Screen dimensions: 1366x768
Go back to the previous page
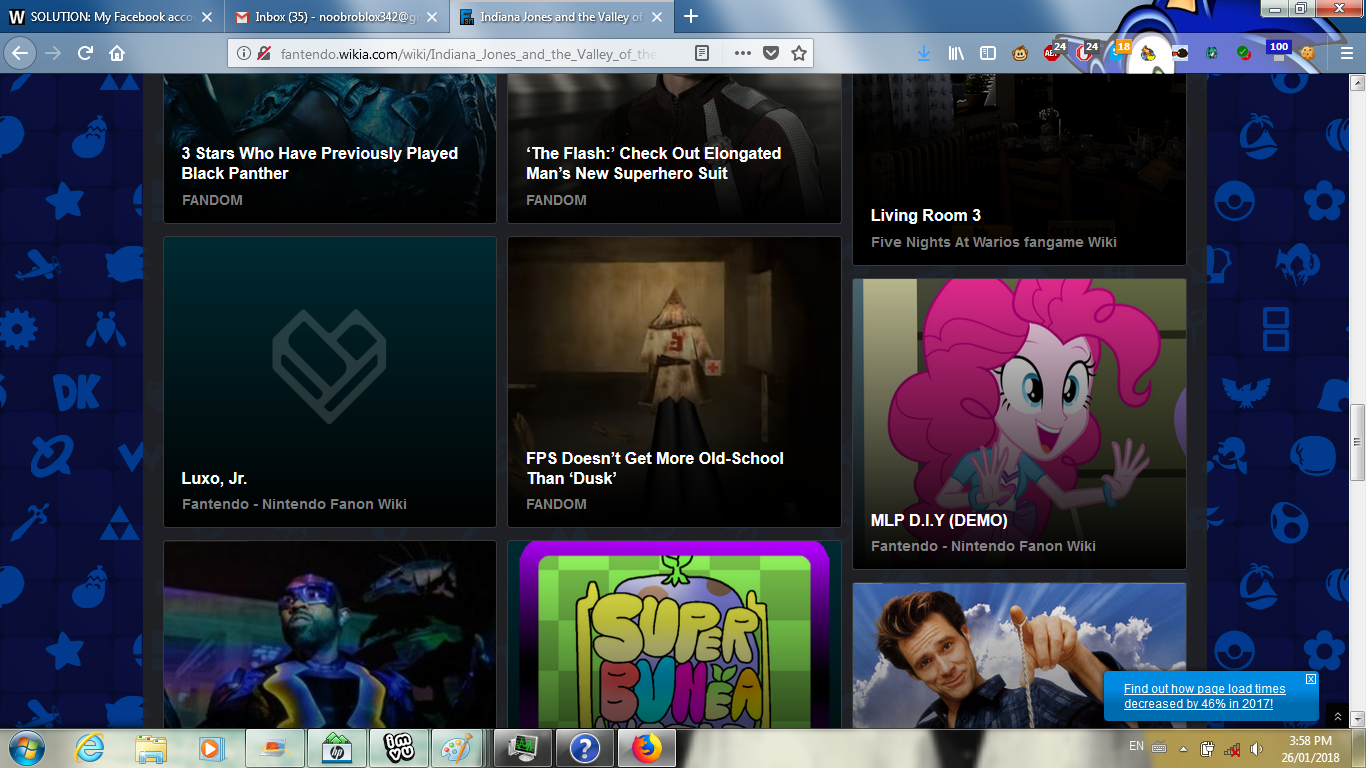pyautogui.click(x=22, y=53)
